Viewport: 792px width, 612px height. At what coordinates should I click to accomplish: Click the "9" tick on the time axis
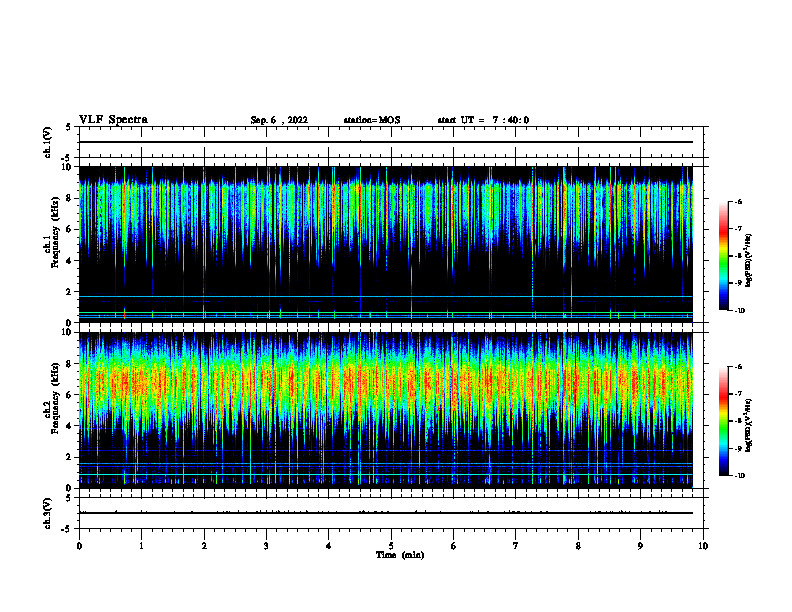click(640, 546)
